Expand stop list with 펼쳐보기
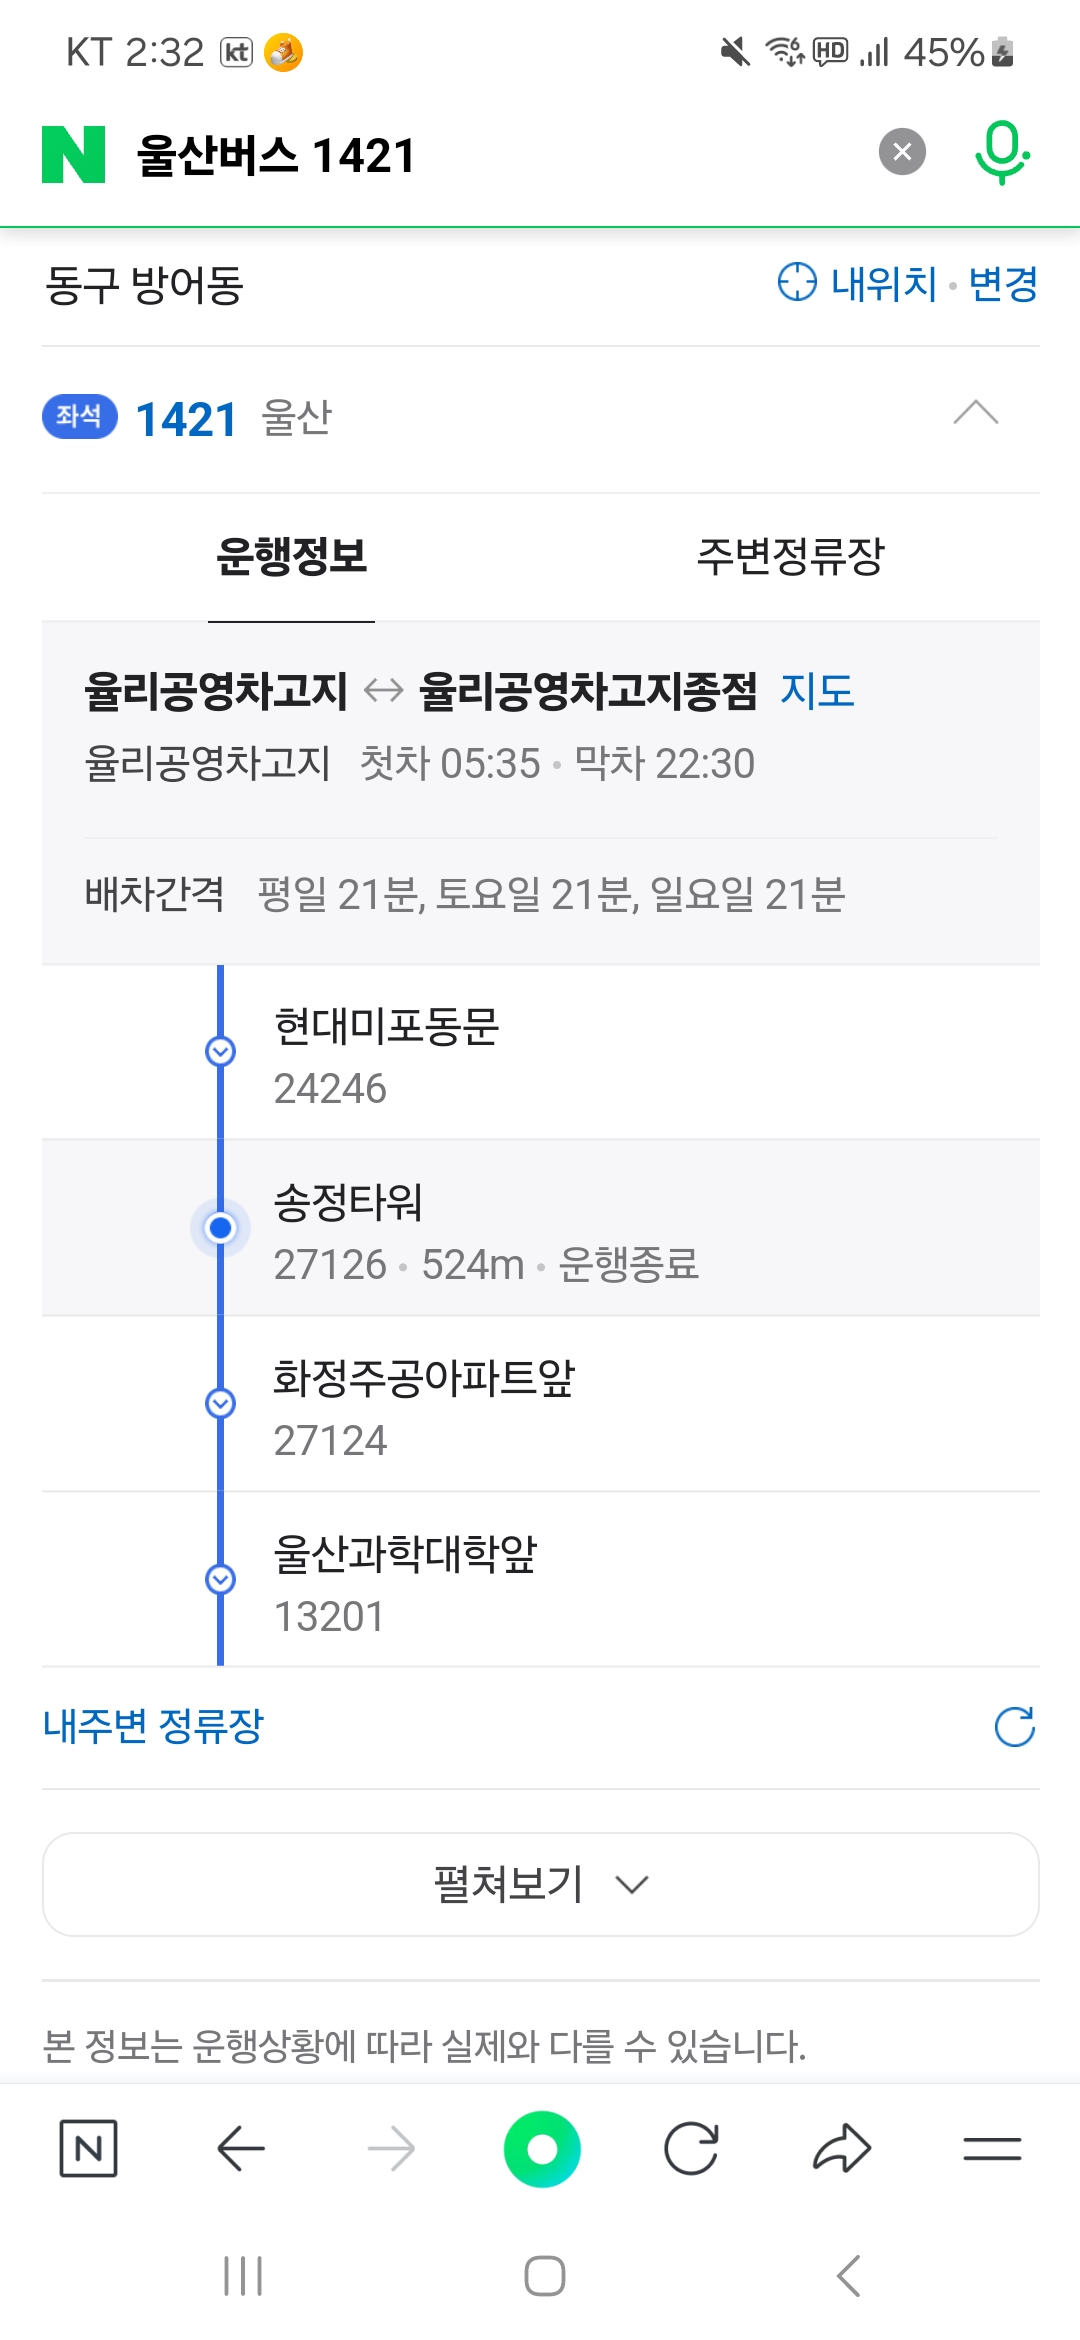The height and width of the screenshot is (2340, 1080). pos(540,1885)
